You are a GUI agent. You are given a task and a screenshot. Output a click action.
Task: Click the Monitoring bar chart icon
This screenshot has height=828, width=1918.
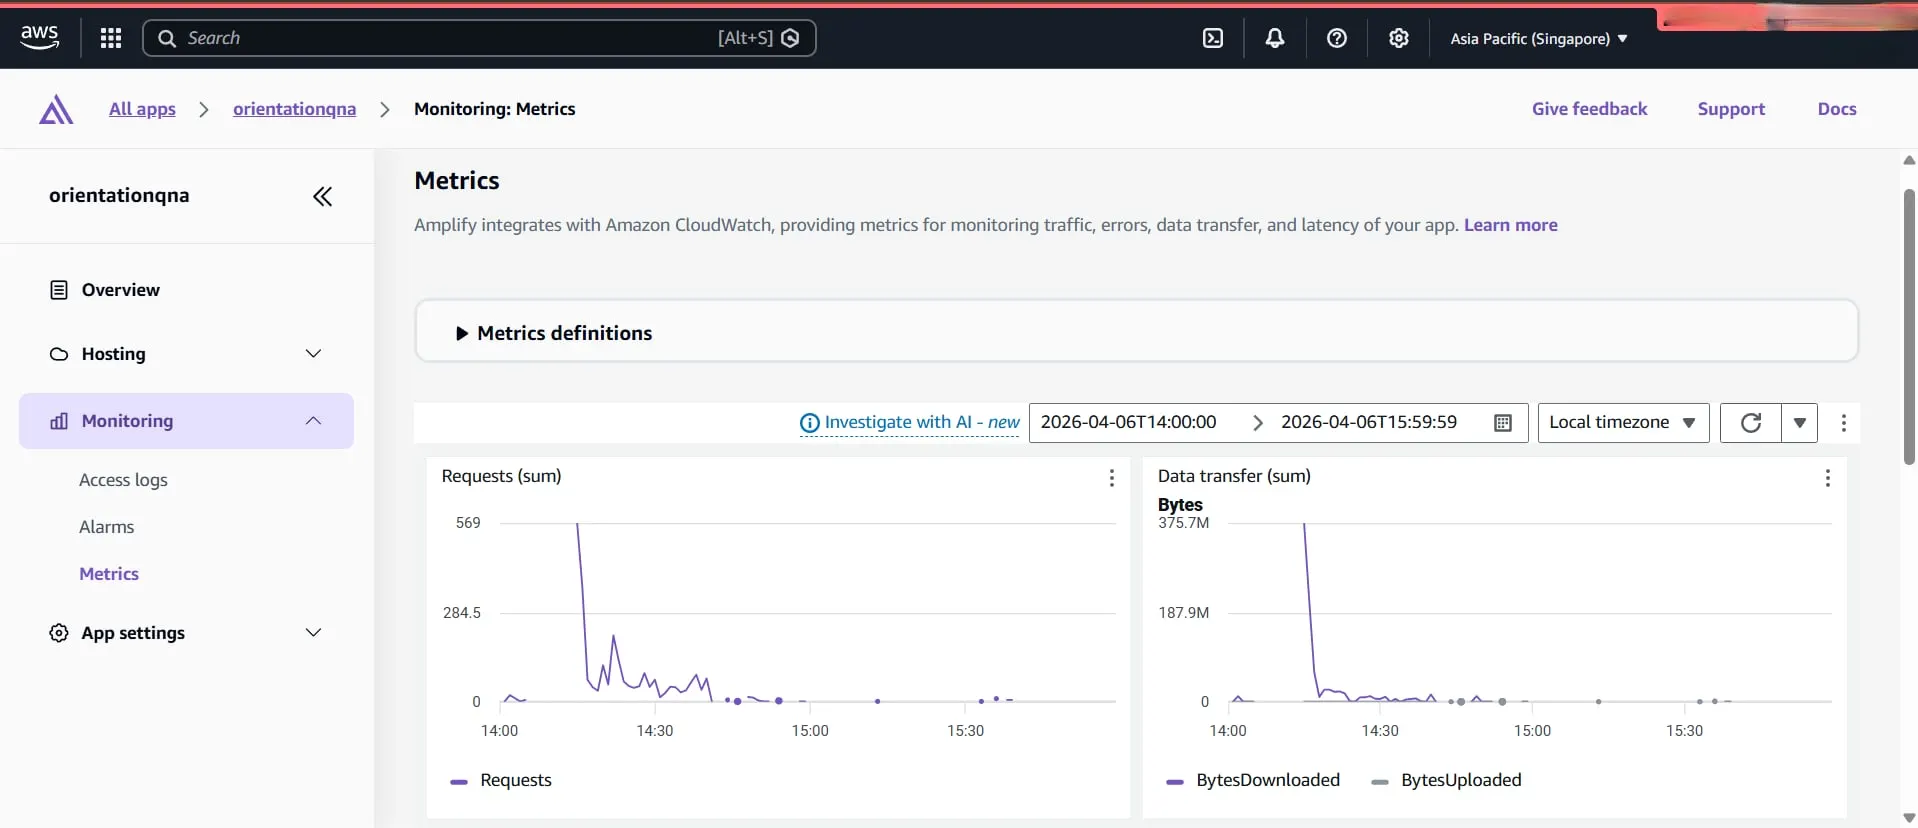(59, 421)
